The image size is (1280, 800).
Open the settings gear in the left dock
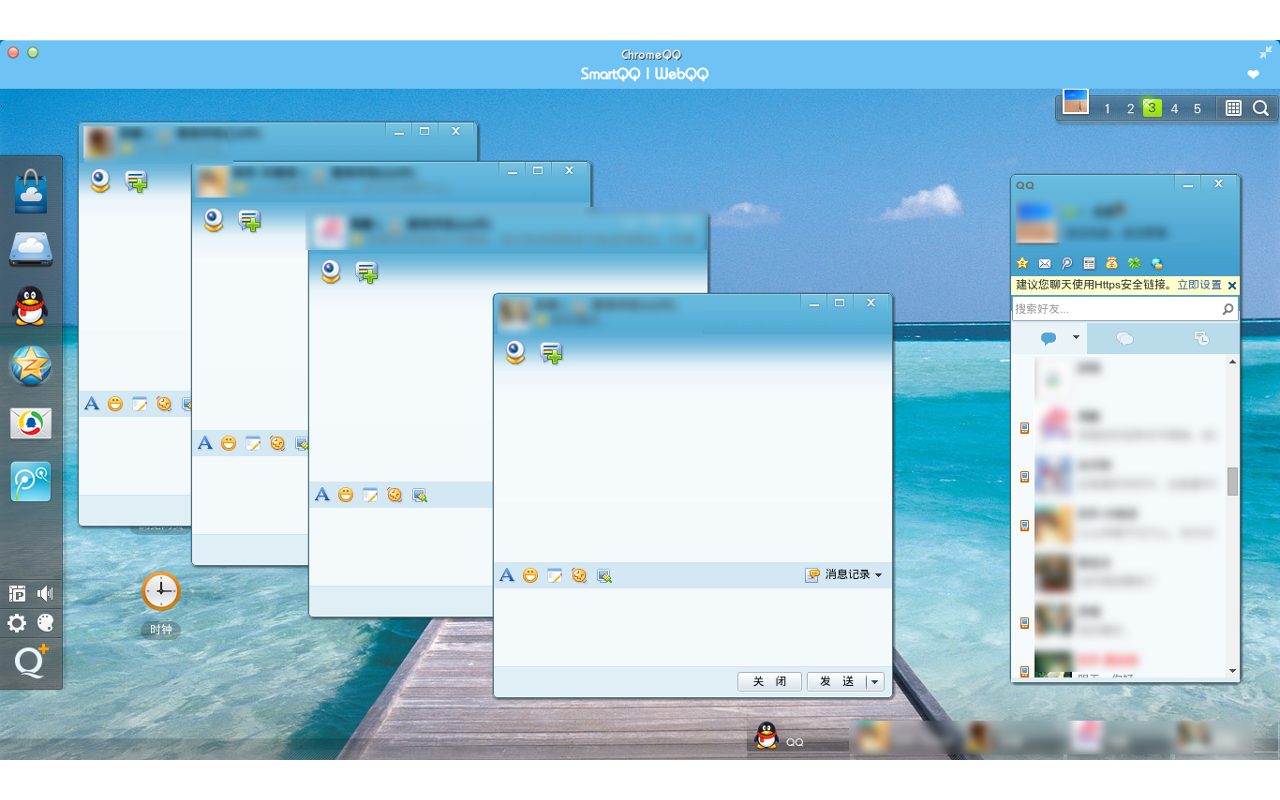point(17,623)
